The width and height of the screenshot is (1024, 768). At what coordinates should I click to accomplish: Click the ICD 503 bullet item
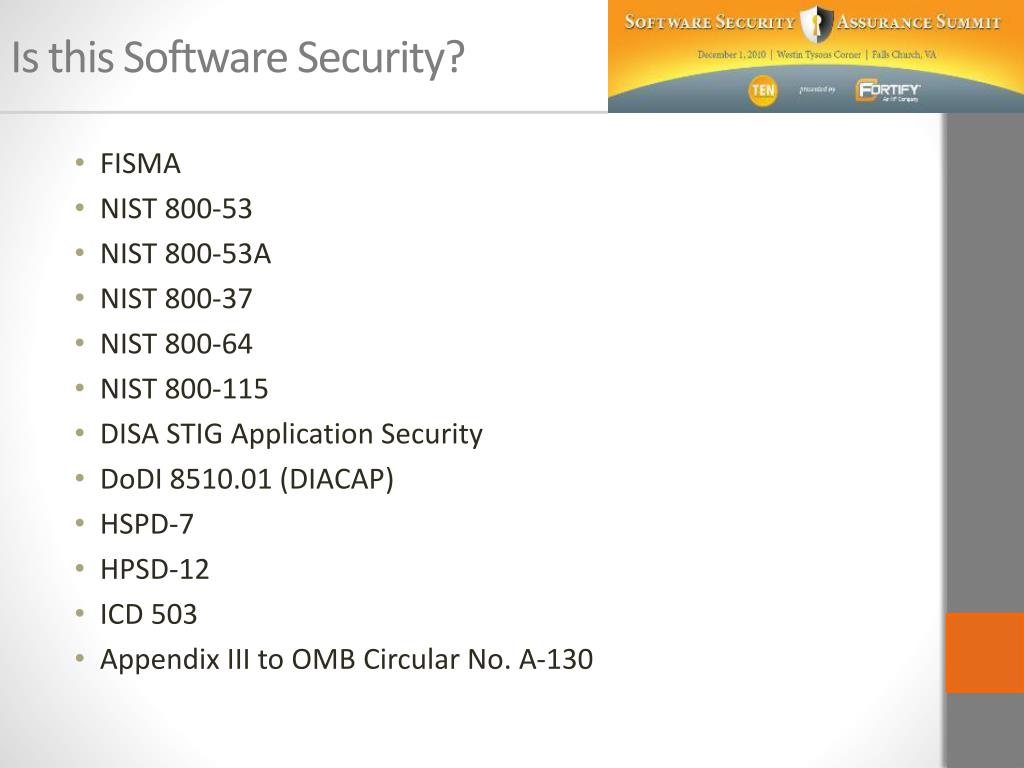(148, 615)
